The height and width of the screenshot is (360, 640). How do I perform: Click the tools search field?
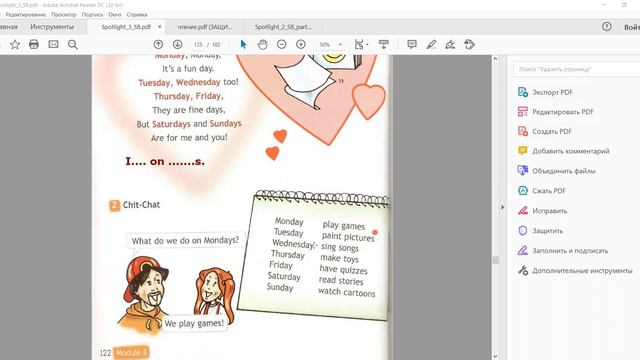pos(576,69)
